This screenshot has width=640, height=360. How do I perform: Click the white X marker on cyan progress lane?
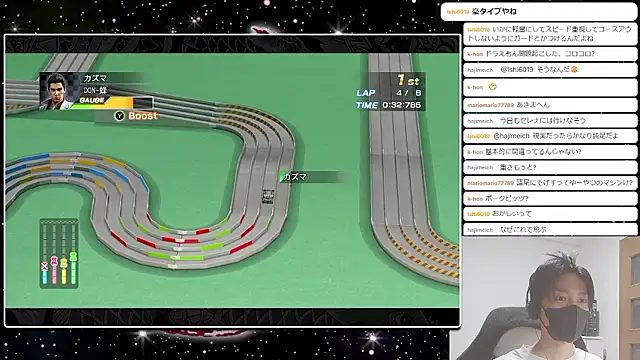[44, 266]
